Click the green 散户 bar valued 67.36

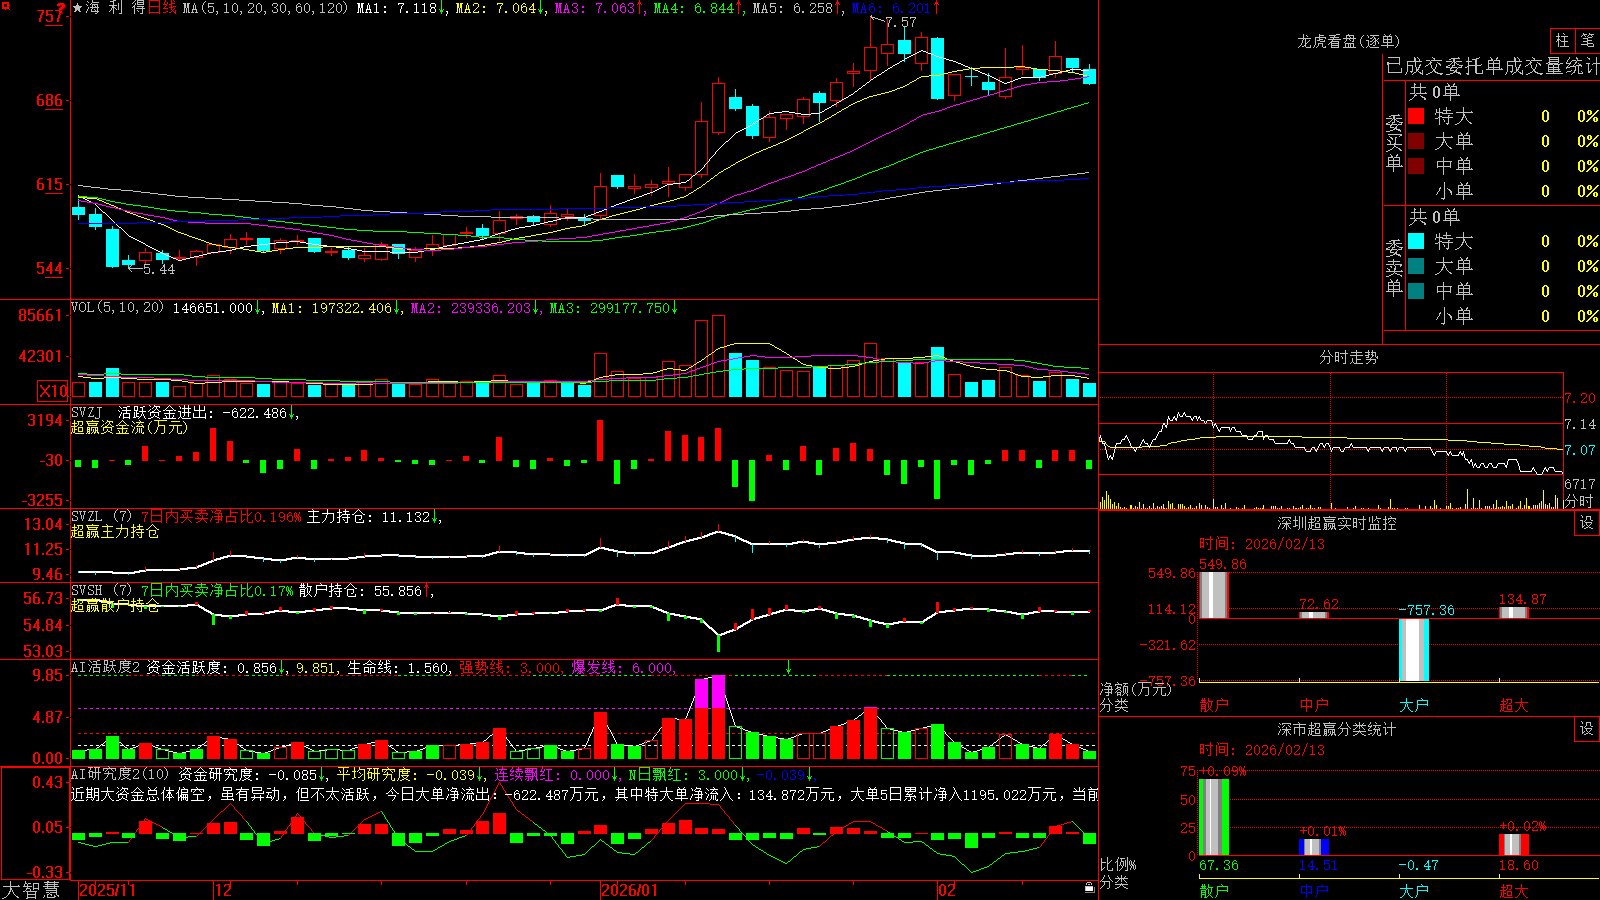coord(1213,817)
